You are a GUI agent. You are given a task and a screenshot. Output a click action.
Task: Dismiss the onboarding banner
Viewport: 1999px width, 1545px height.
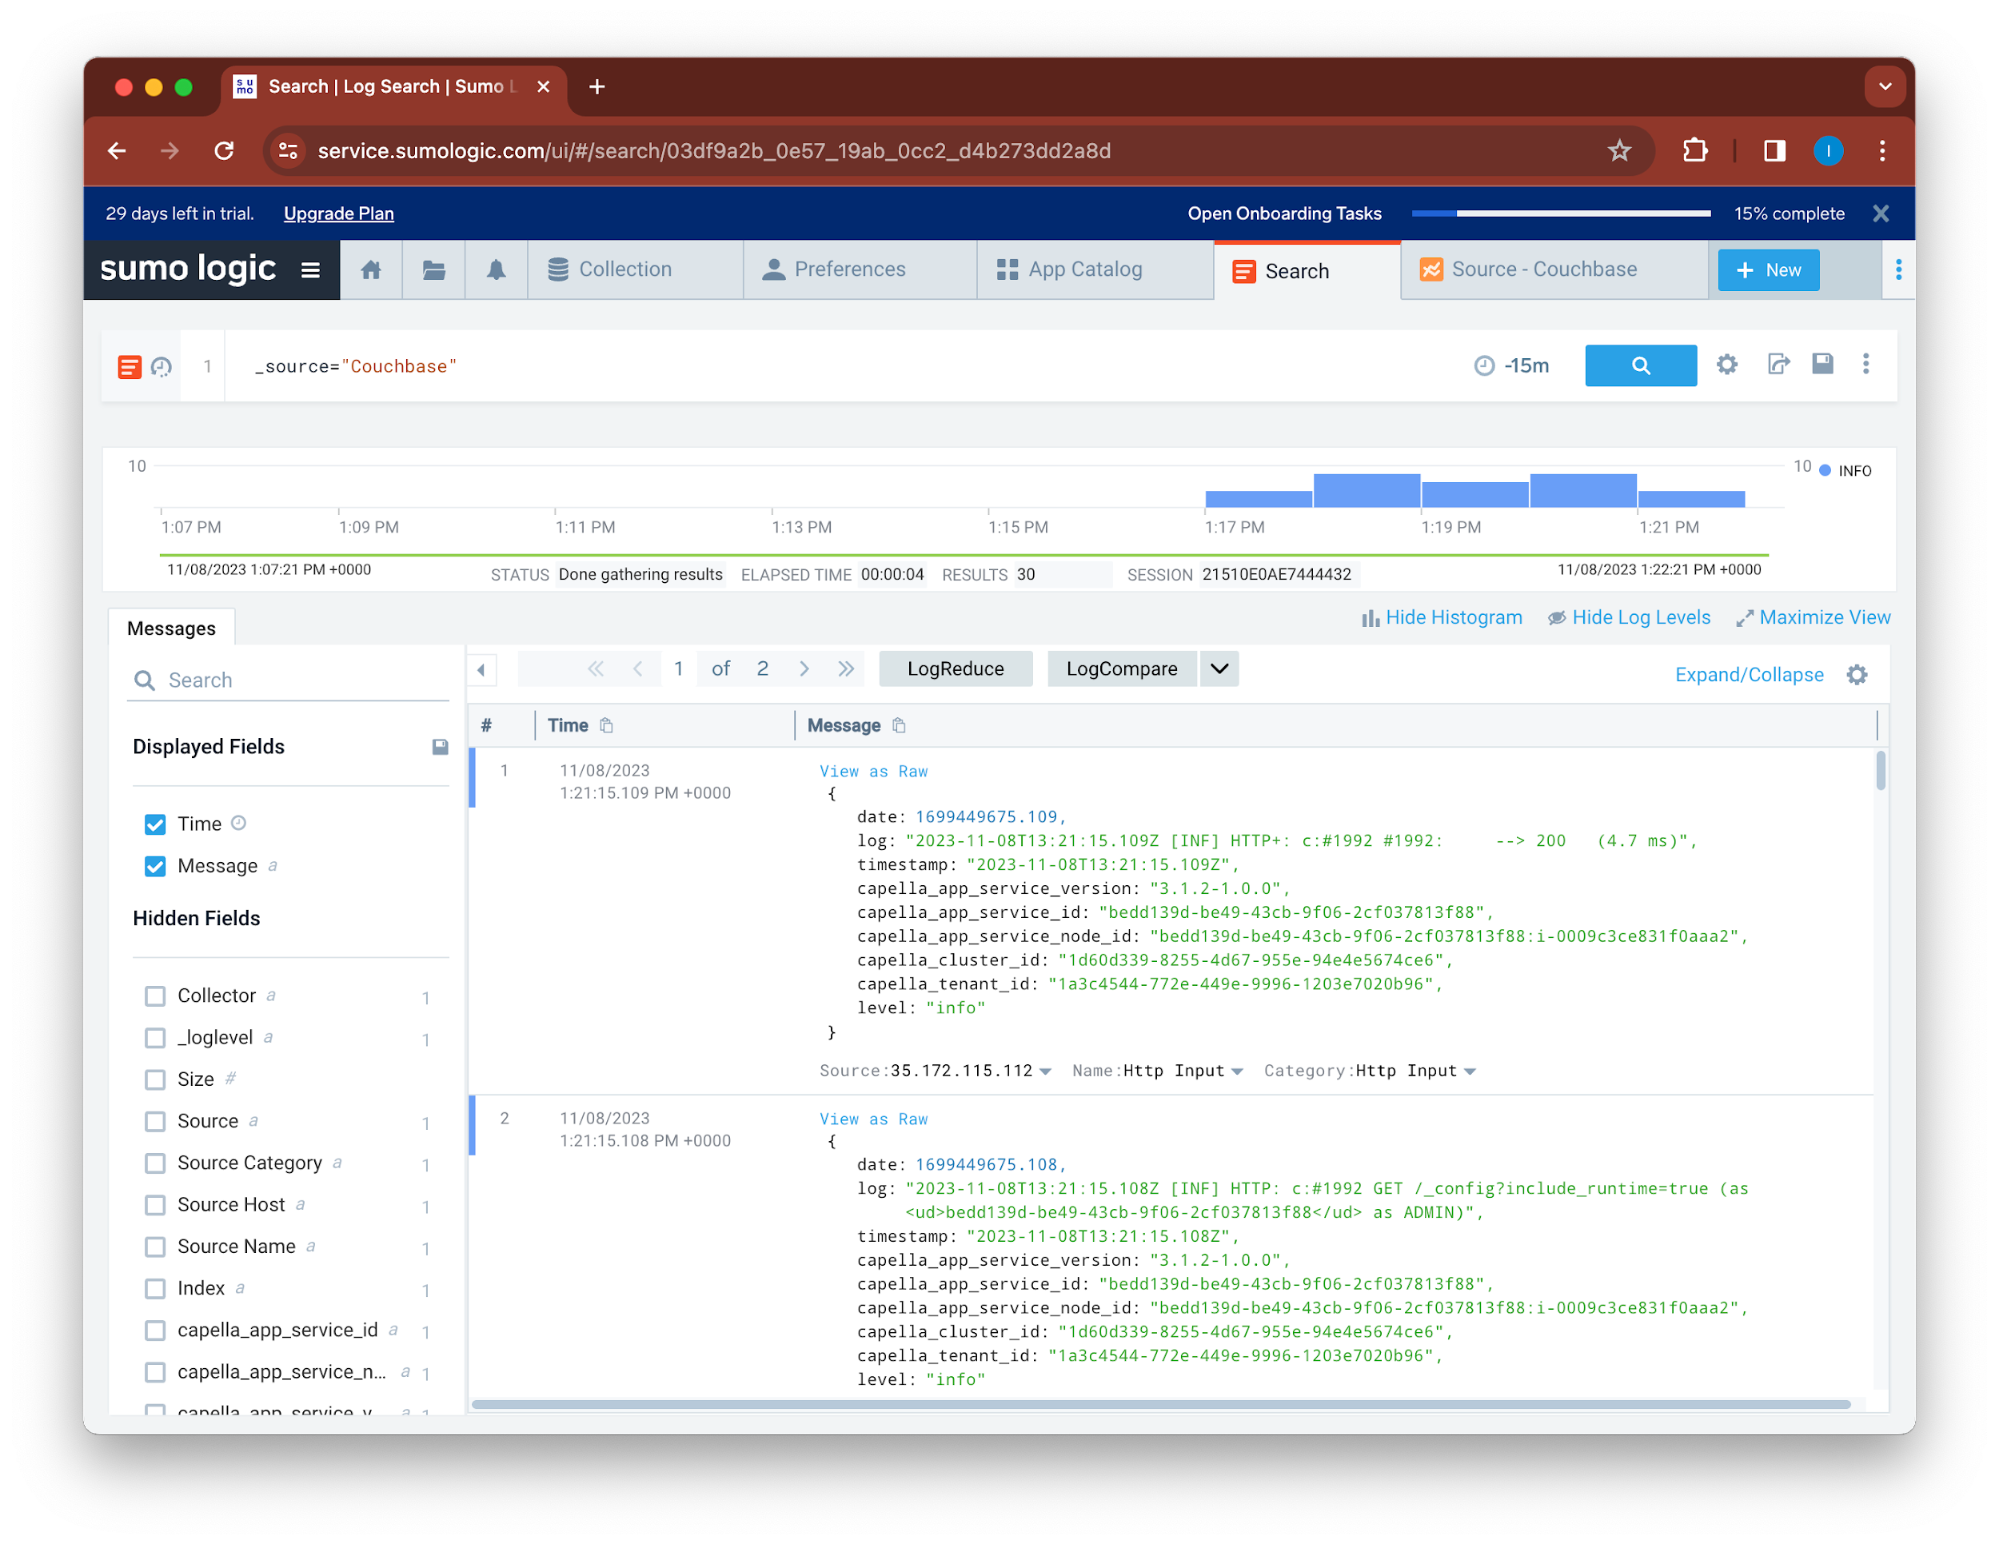(1880, 214)
